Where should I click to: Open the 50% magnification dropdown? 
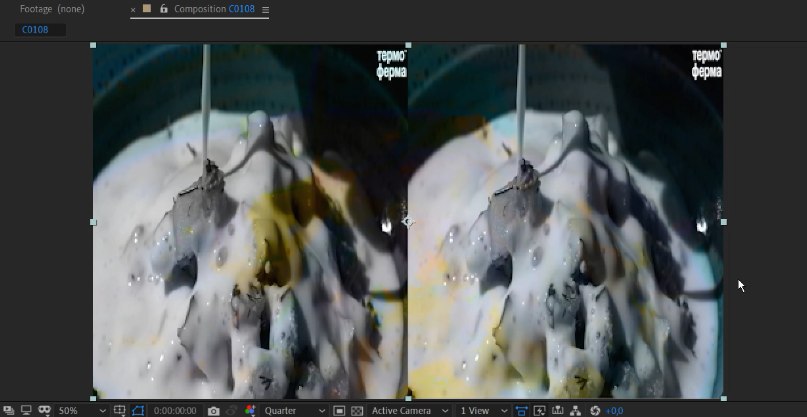tap(81, 410)
